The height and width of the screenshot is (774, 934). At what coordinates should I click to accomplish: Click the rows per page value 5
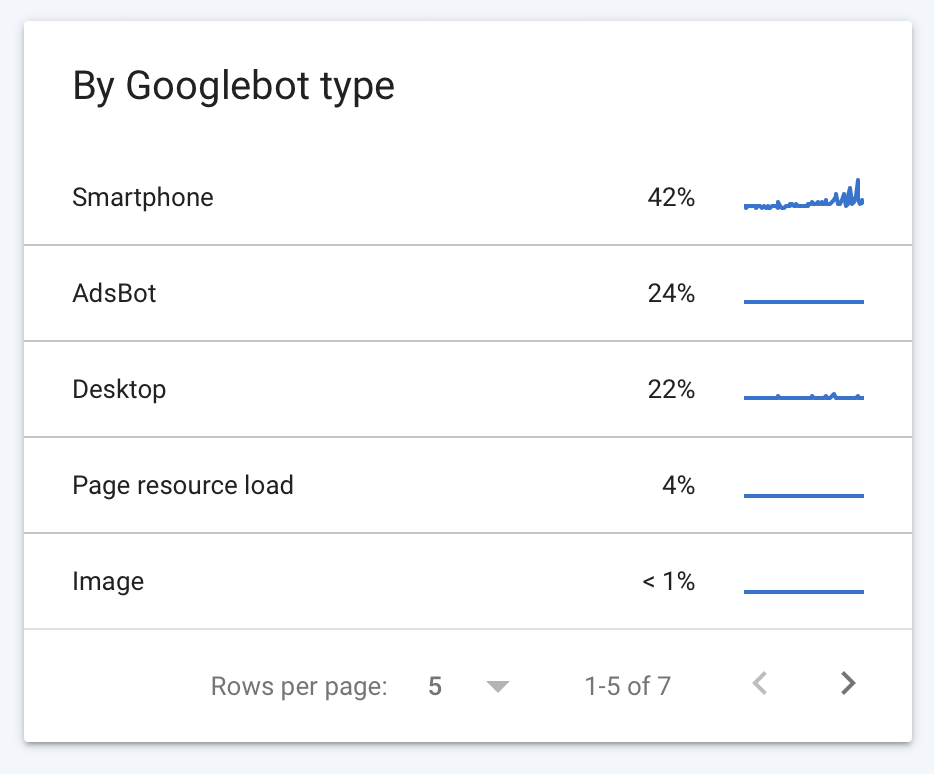click(435, 686)
